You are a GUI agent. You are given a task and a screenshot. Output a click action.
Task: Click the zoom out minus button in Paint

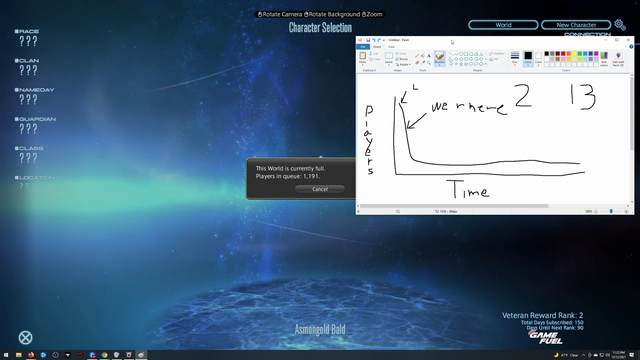(596, 211)
